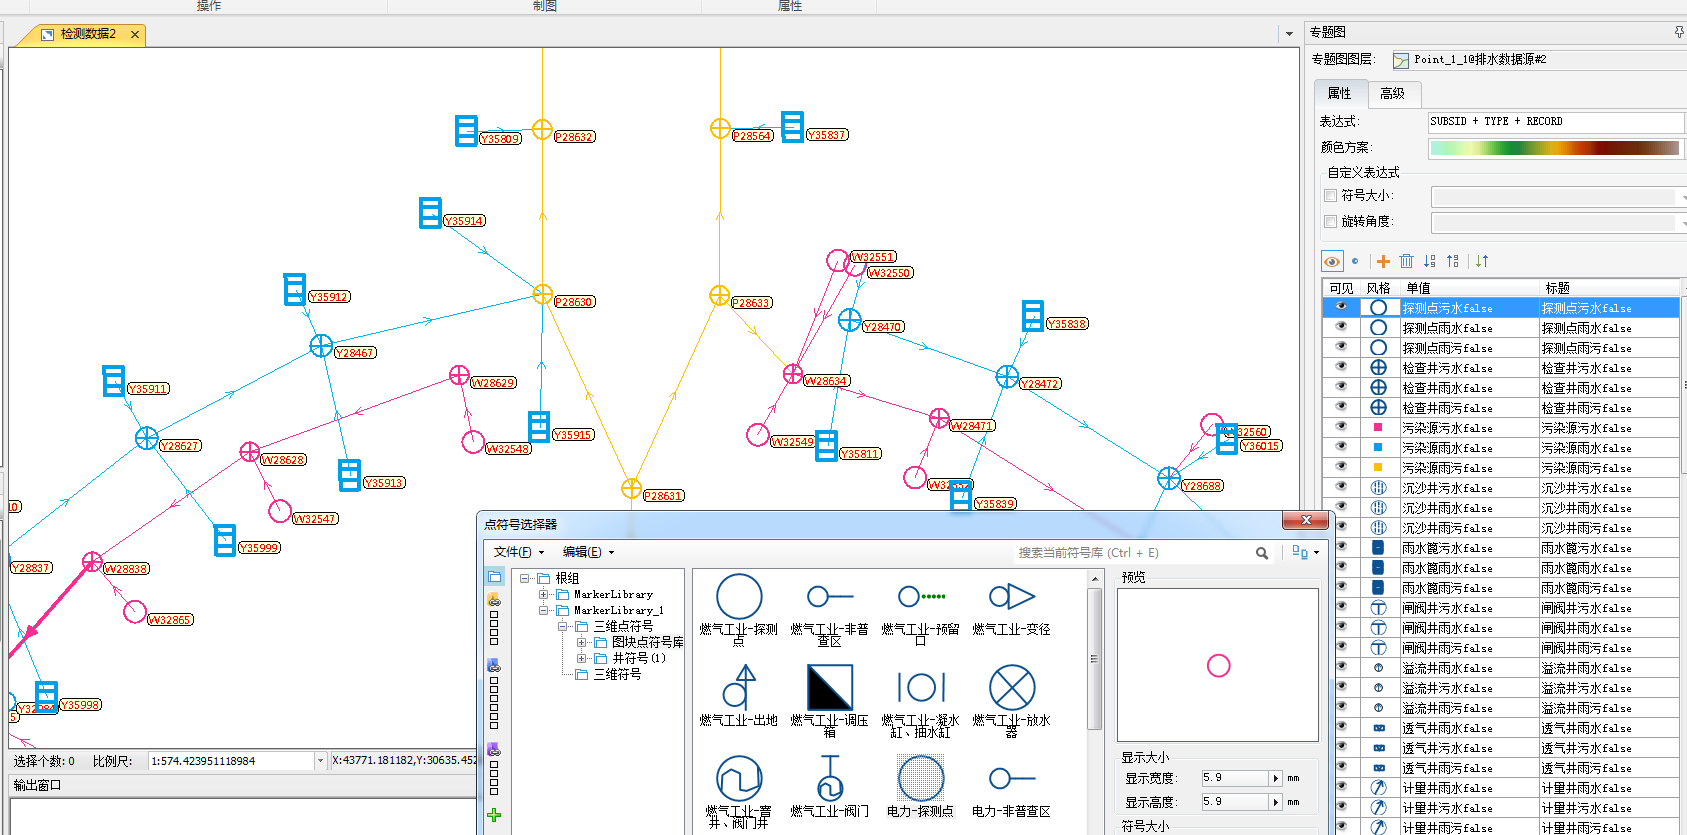This screenshot has width=1687, height=835.
Task: Click the Point_1_1@排水数据源#2 layer icon
Action: pyautogui.click(x=1401, y=60)
